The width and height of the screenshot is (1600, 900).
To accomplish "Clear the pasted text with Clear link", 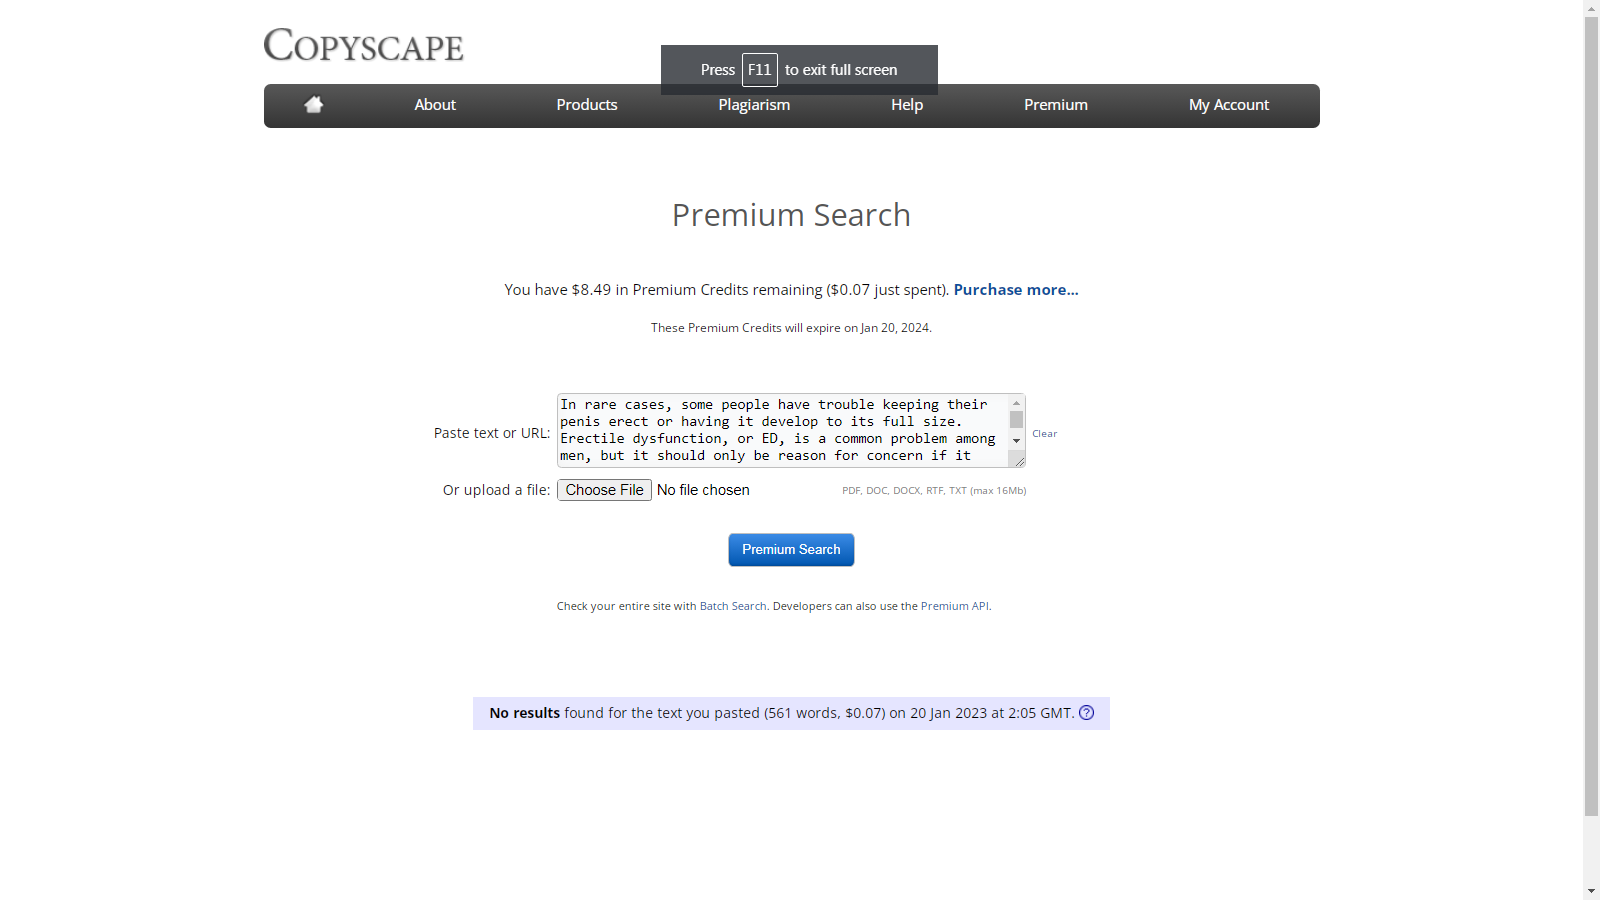I will [1045, 434].
